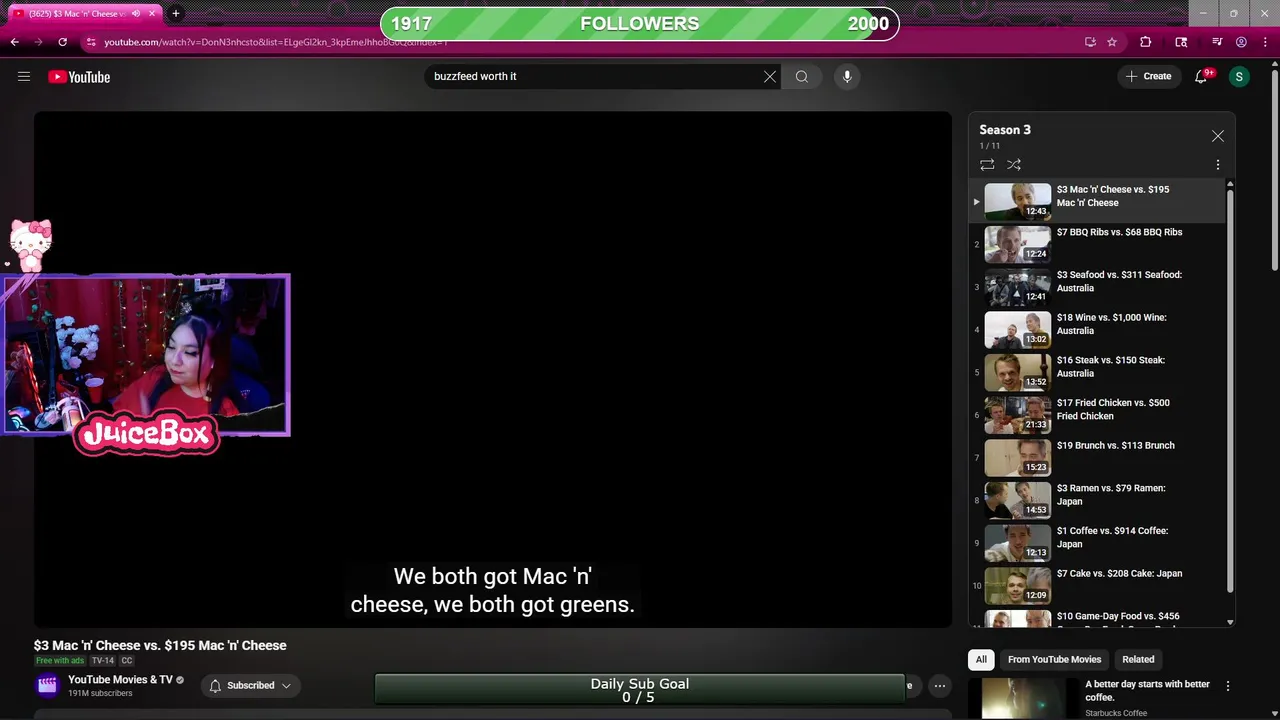
Task: Open playlist three-dot options menu
Action: pos(1217,165)
